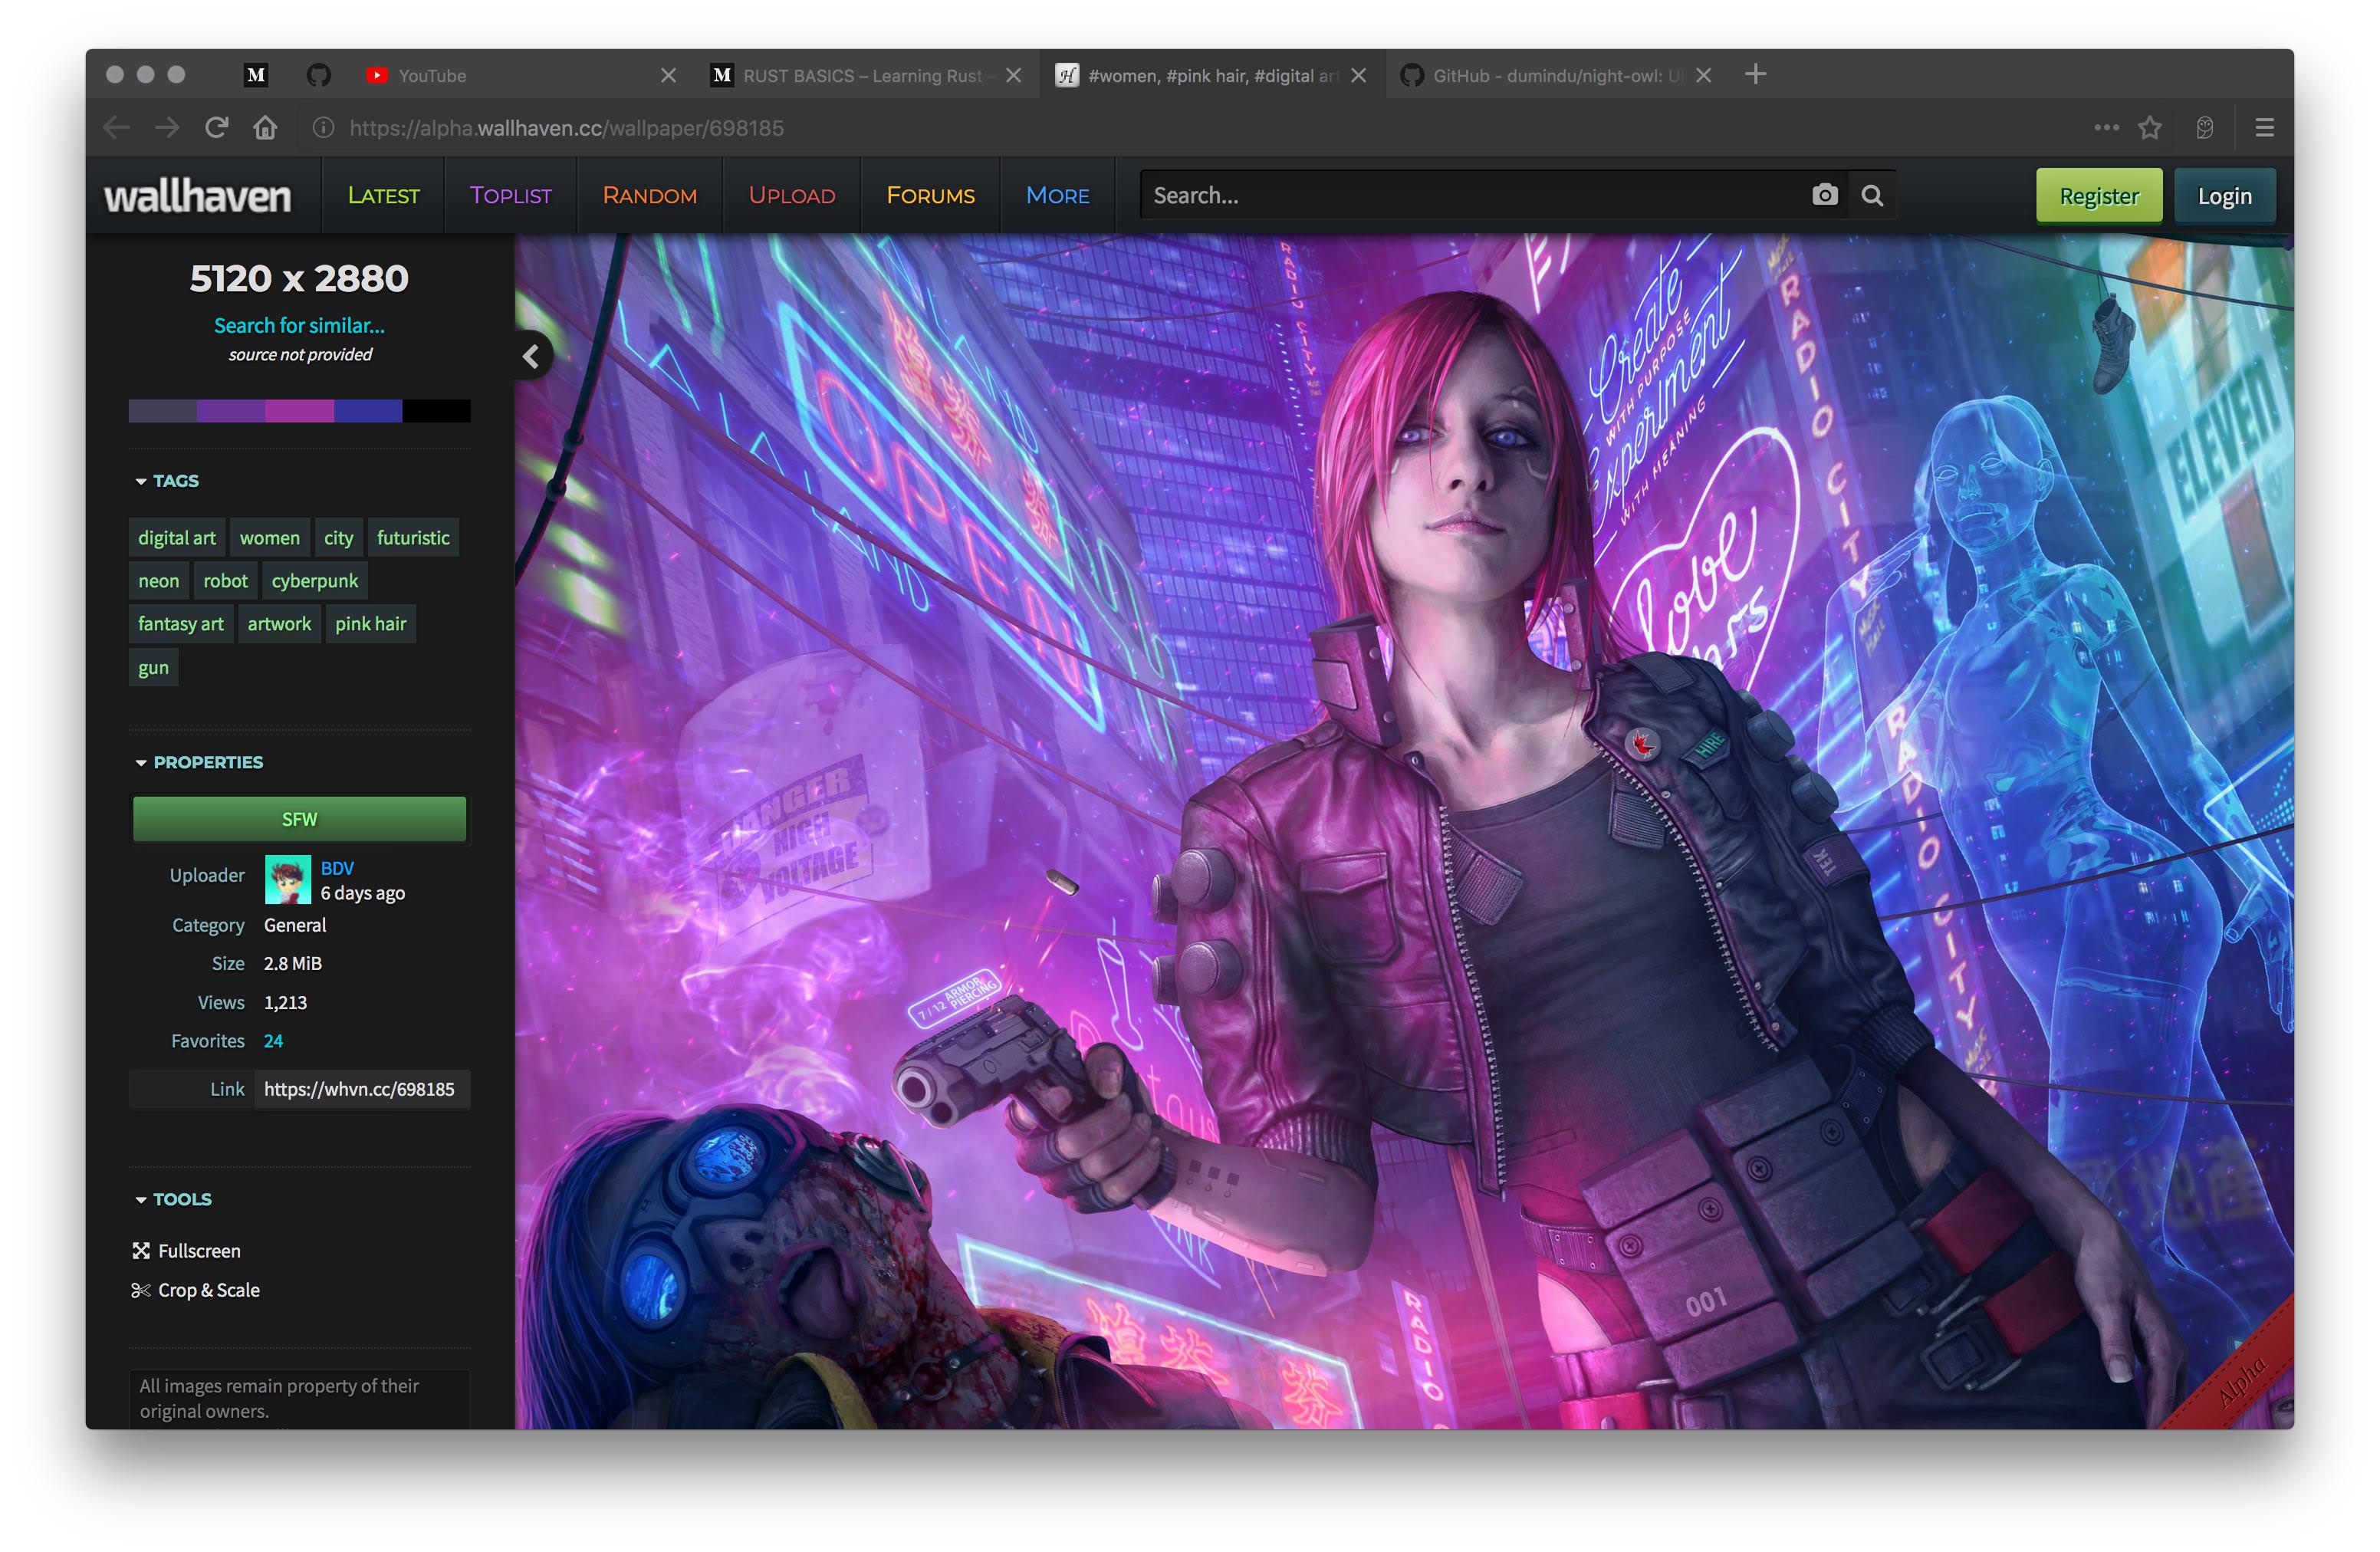Open a new browser tab

pos(1755,75)
